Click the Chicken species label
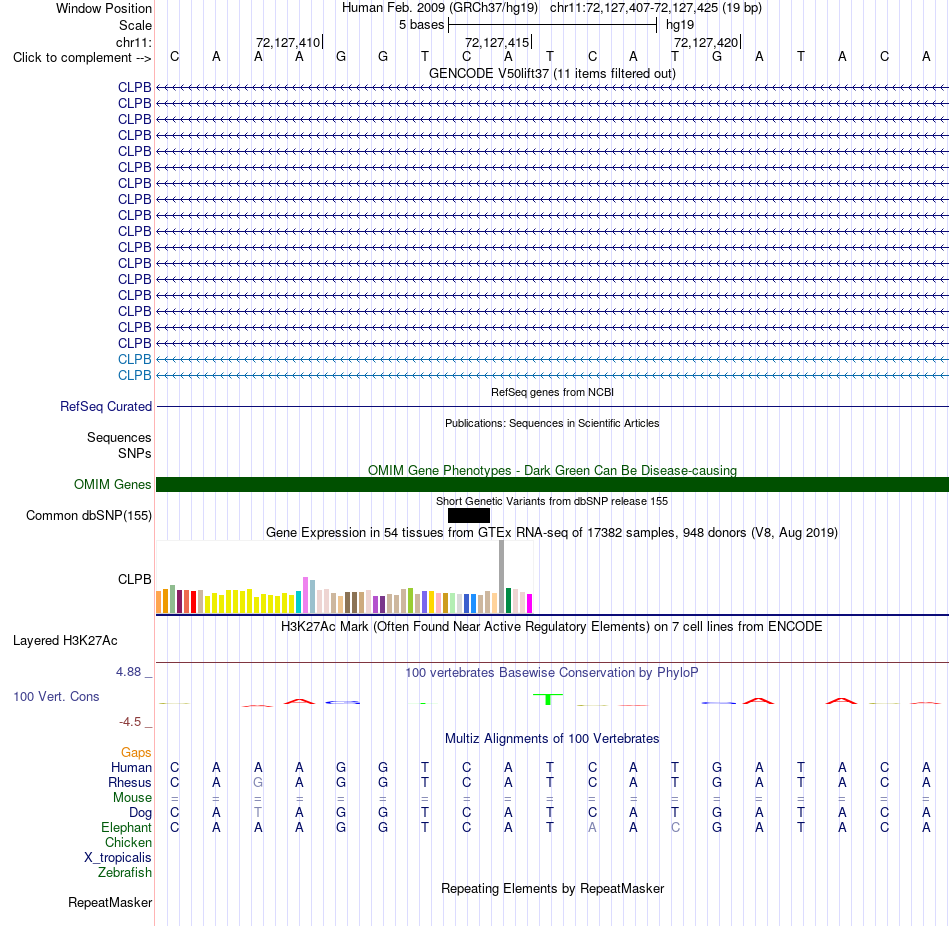This screenshot has width=950, height=926. [x=128, y=842]
